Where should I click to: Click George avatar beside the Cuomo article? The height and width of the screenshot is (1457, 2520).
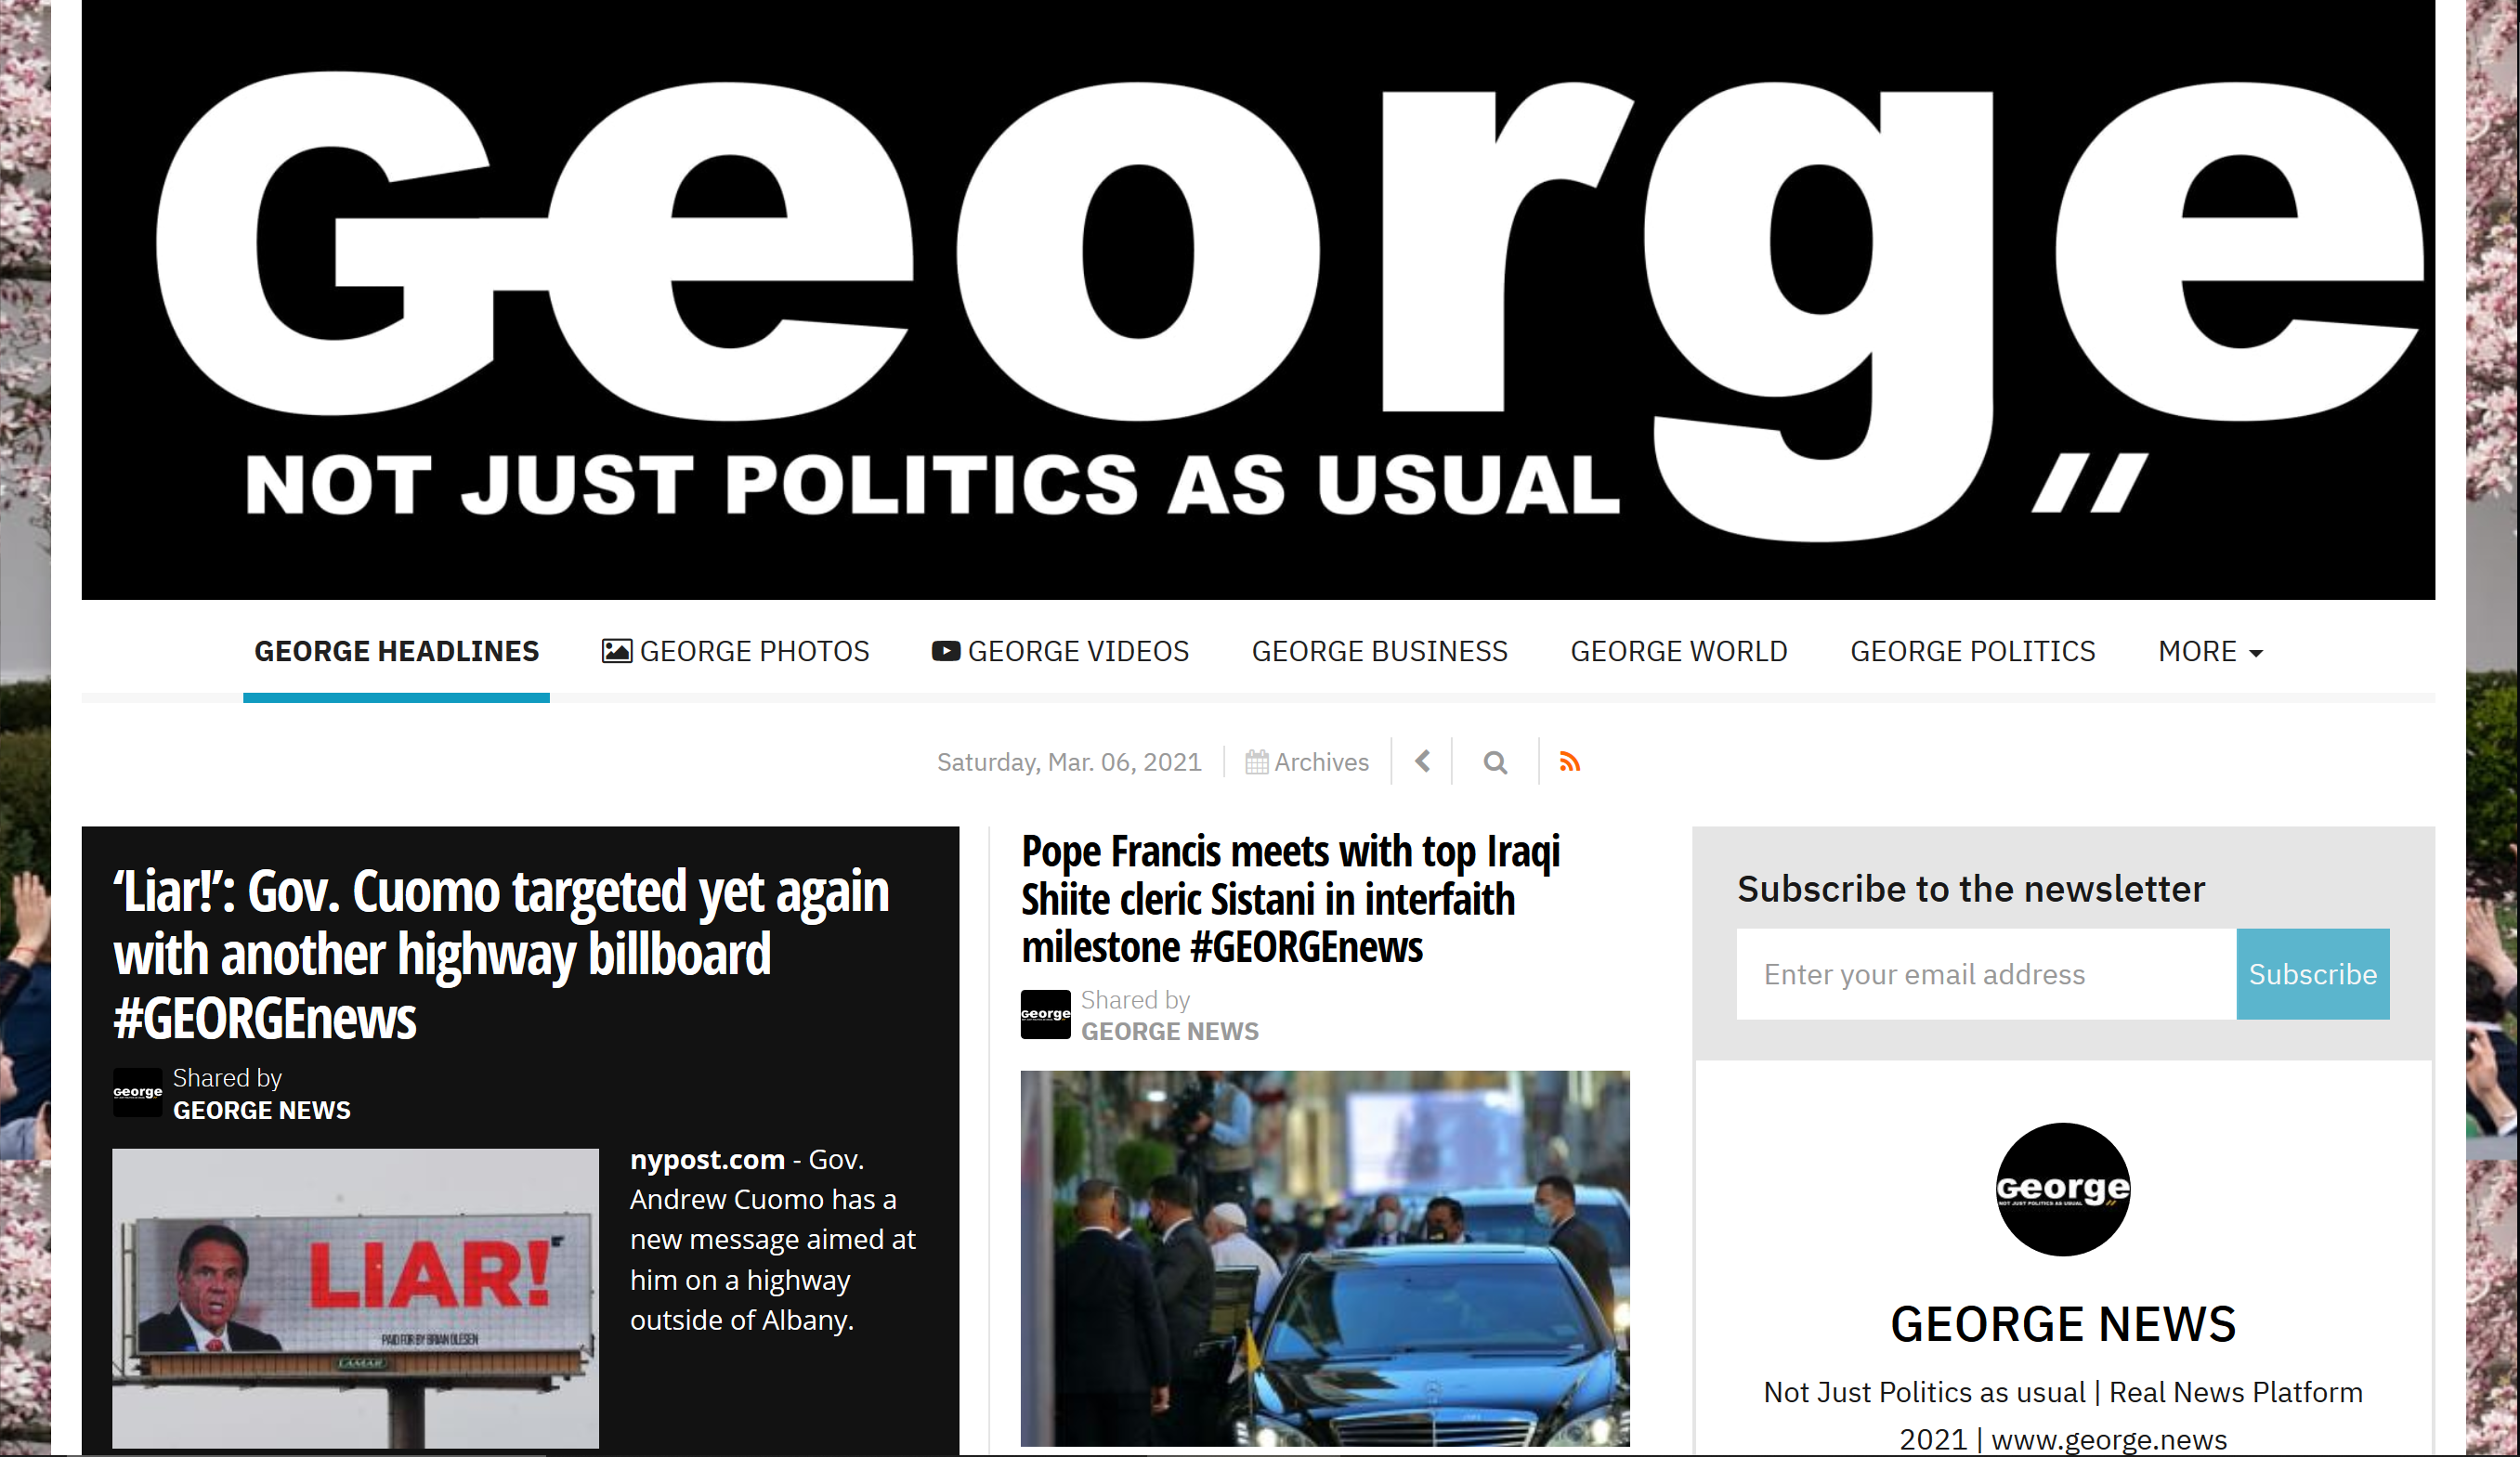137,1093
